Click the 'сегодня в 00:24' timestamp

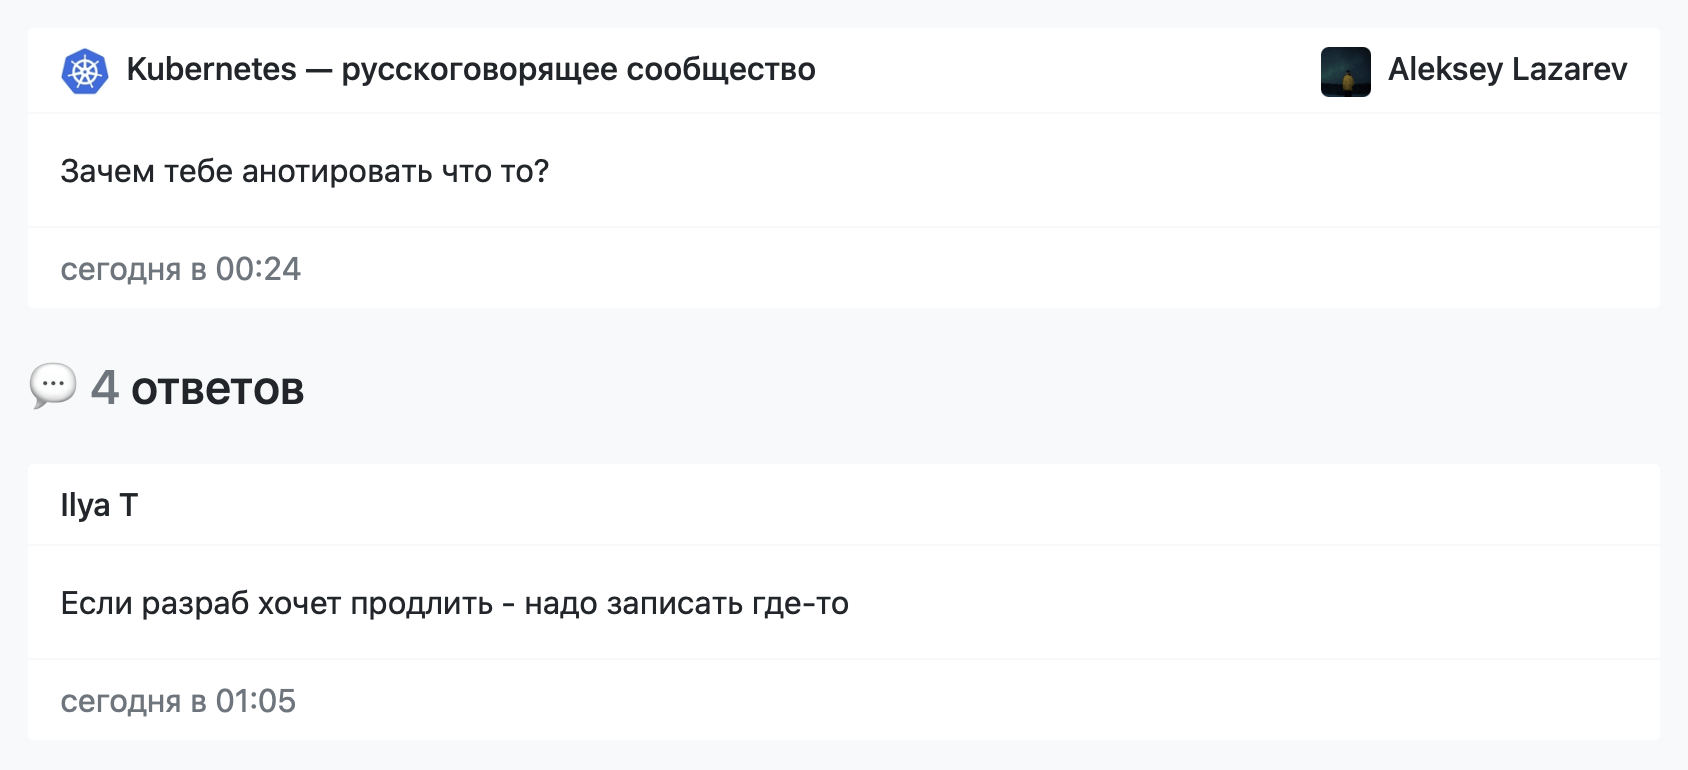point(180,269)
